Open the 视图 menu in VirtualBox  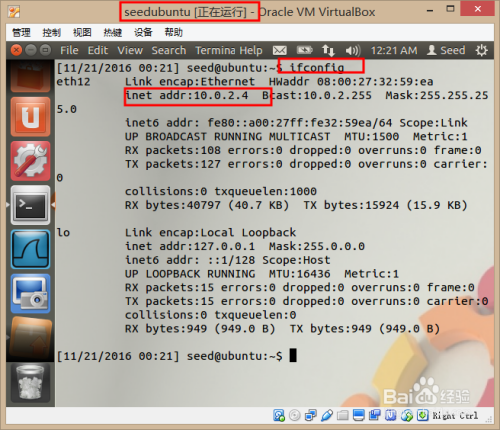point(82,32)
